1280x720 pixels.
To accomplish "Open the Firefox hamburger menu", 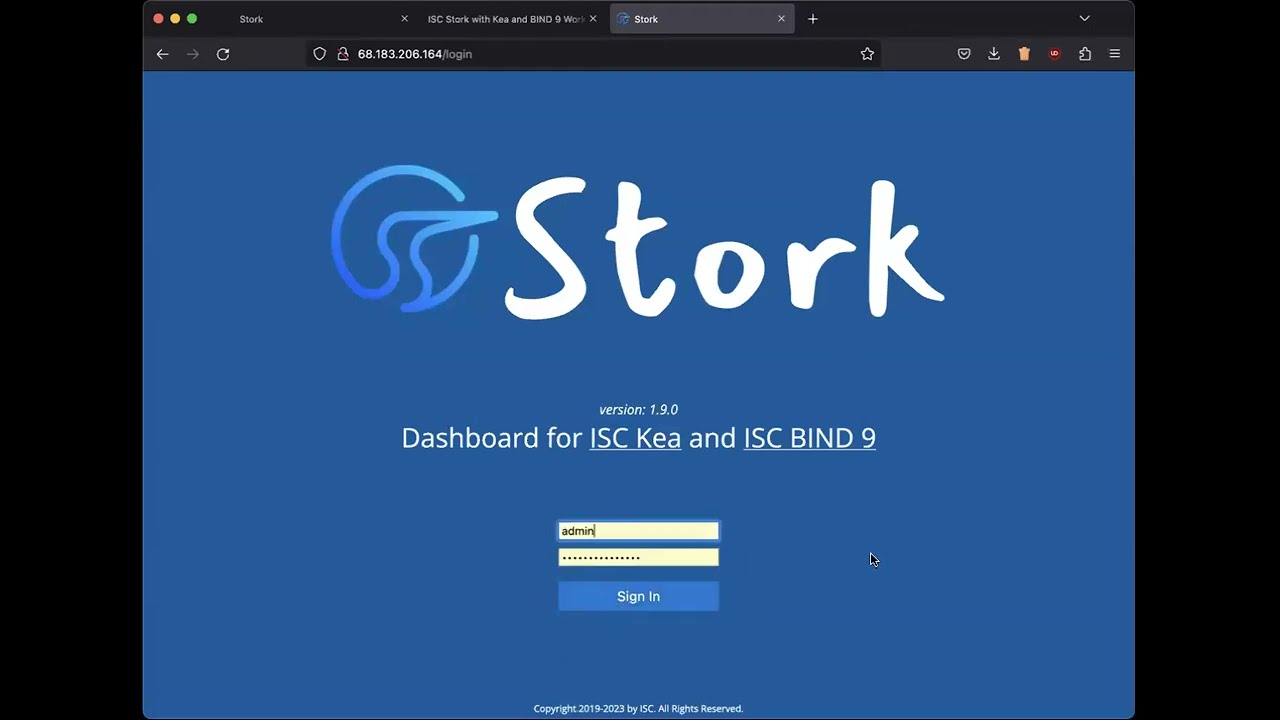I will (x=1115, y=54).
